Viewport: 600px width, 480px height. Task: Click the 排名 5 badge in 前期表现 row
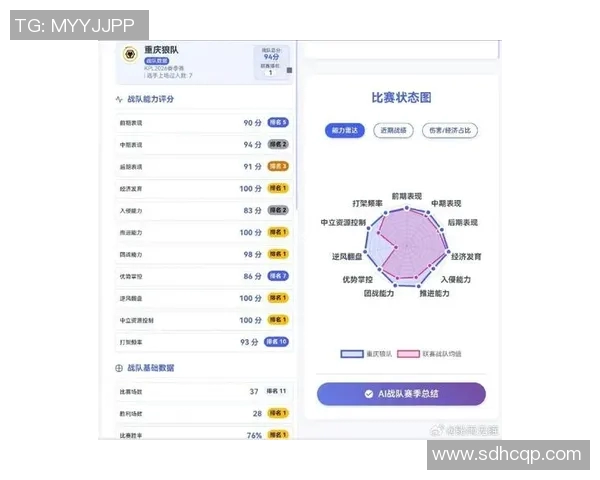tap(278, 122)
